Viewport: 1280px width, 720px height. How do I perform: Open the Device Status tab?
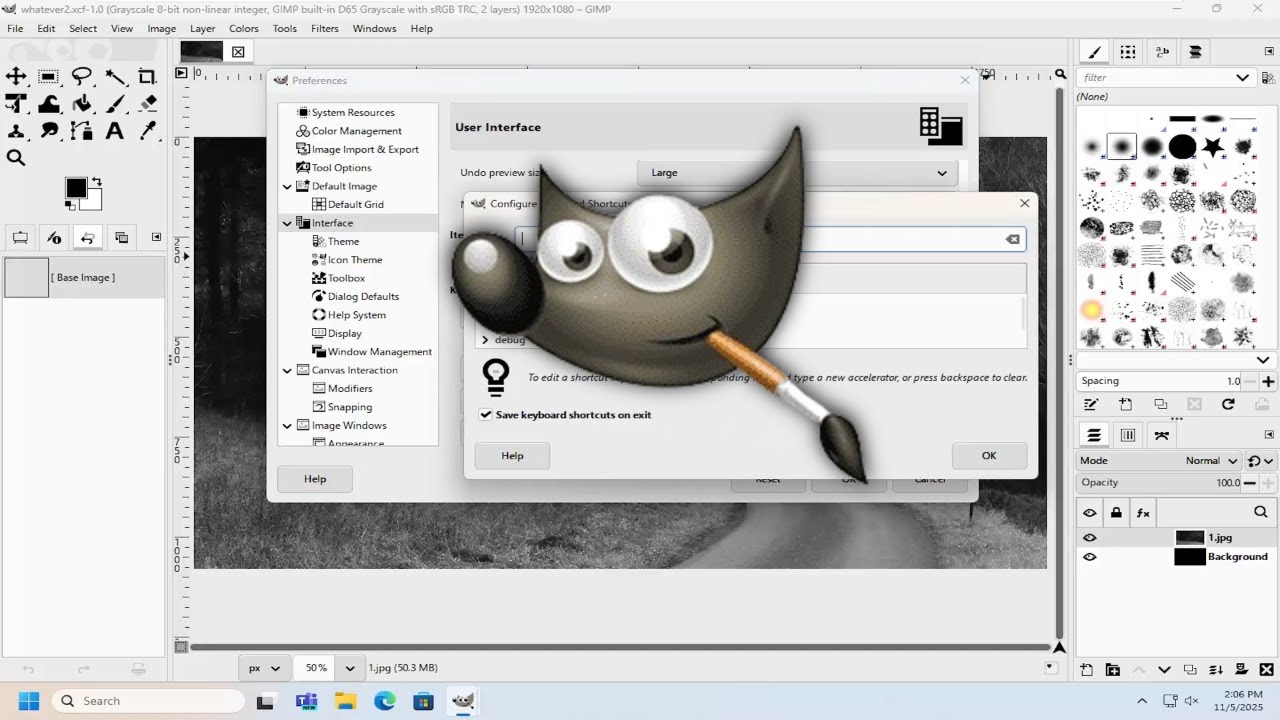tap(54, 237)
